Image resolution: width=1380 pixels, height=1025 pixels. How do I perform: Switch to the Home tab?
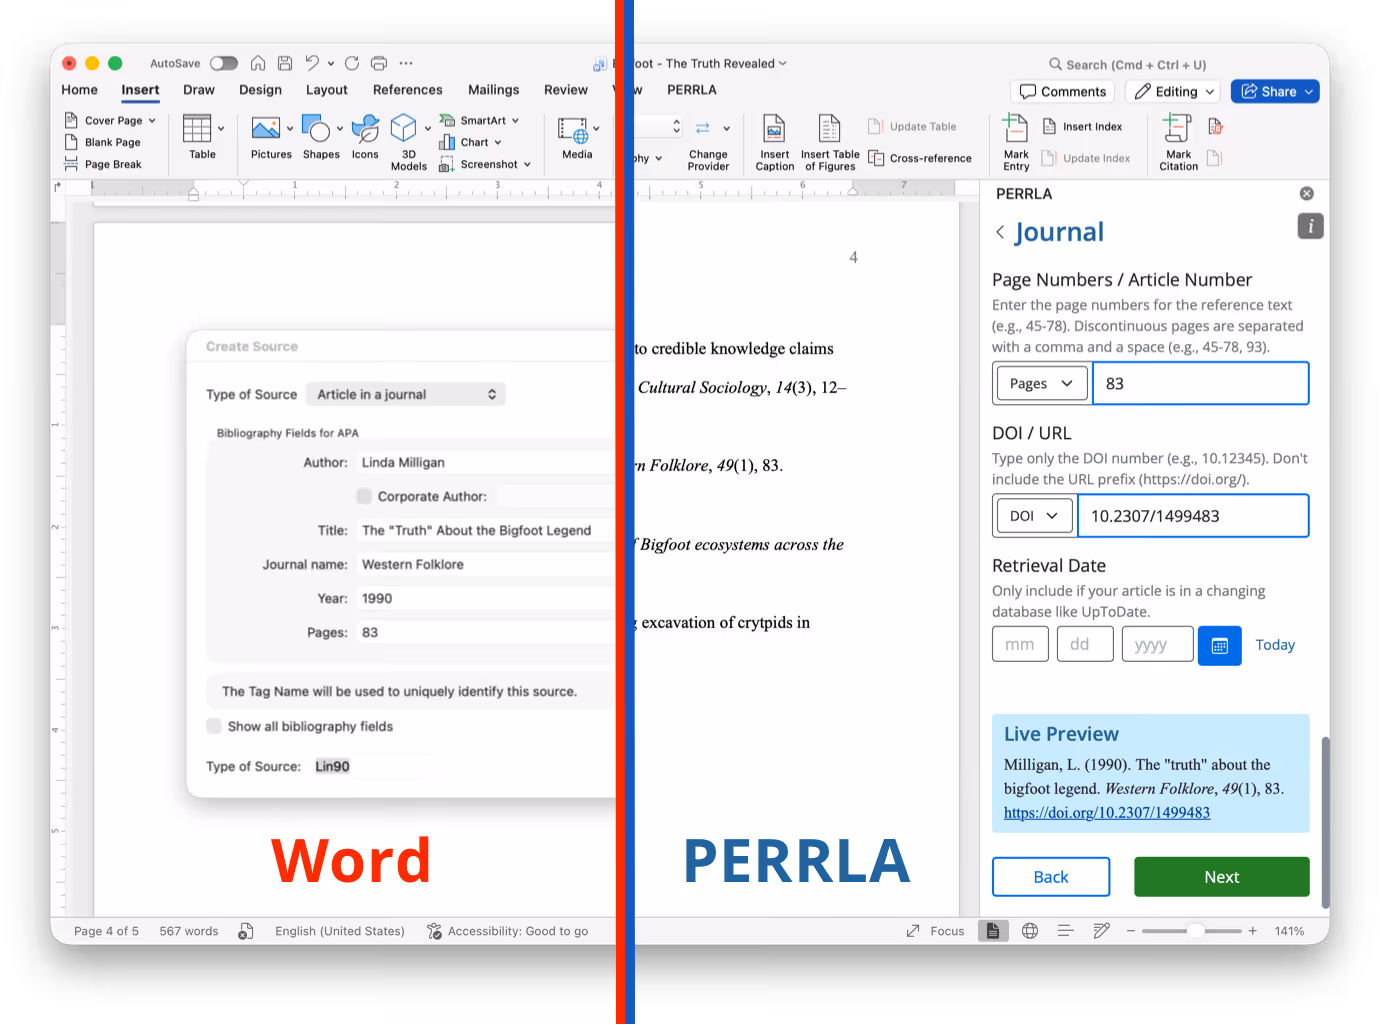[x=80, y=90]
